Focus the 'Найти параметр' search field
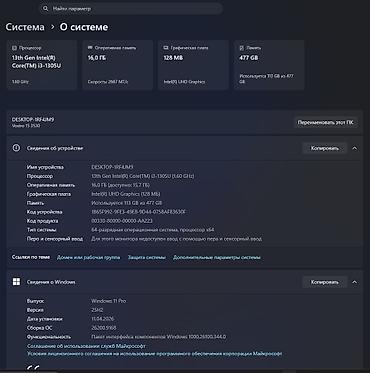This screenshot has width=370, height=373. tap(131, 9)
